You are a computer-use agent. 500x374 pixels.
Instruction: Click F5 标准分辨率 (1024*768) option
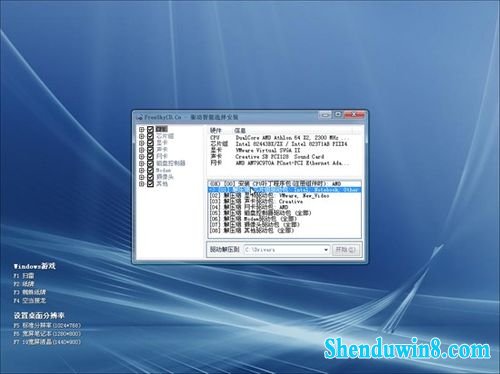click(x=47, y=325)
